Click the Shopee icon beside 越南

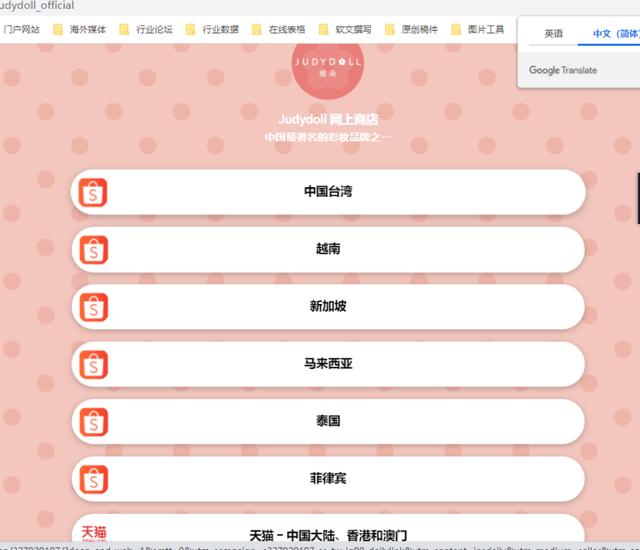pos(93,250)
